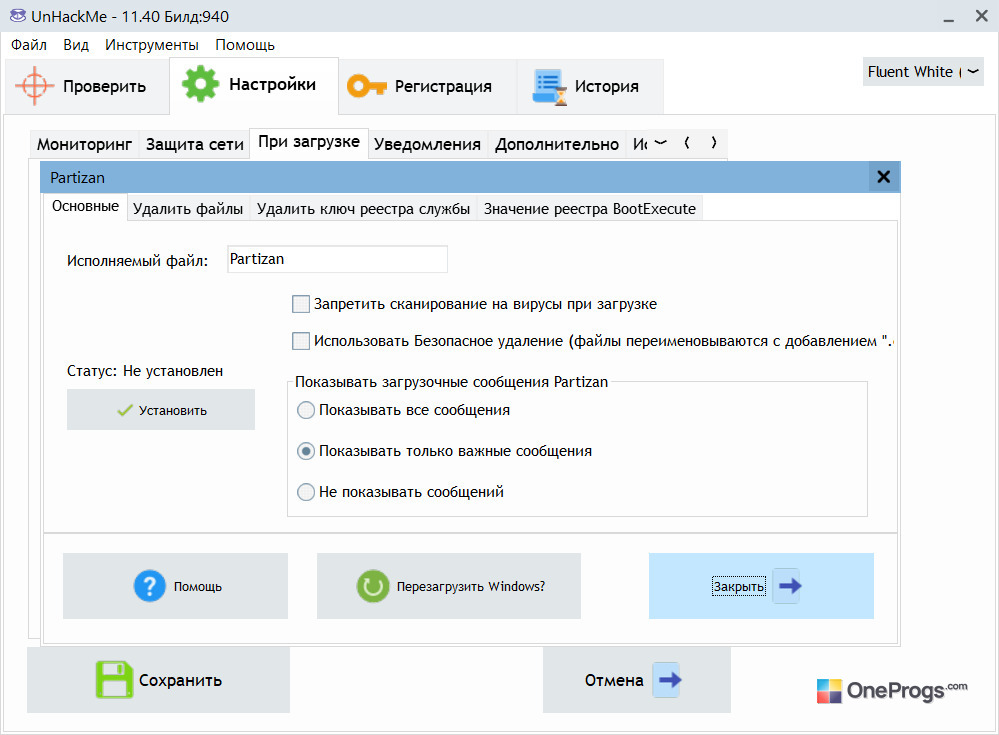Open the Fluent White theme dropdown

point(923,71)
